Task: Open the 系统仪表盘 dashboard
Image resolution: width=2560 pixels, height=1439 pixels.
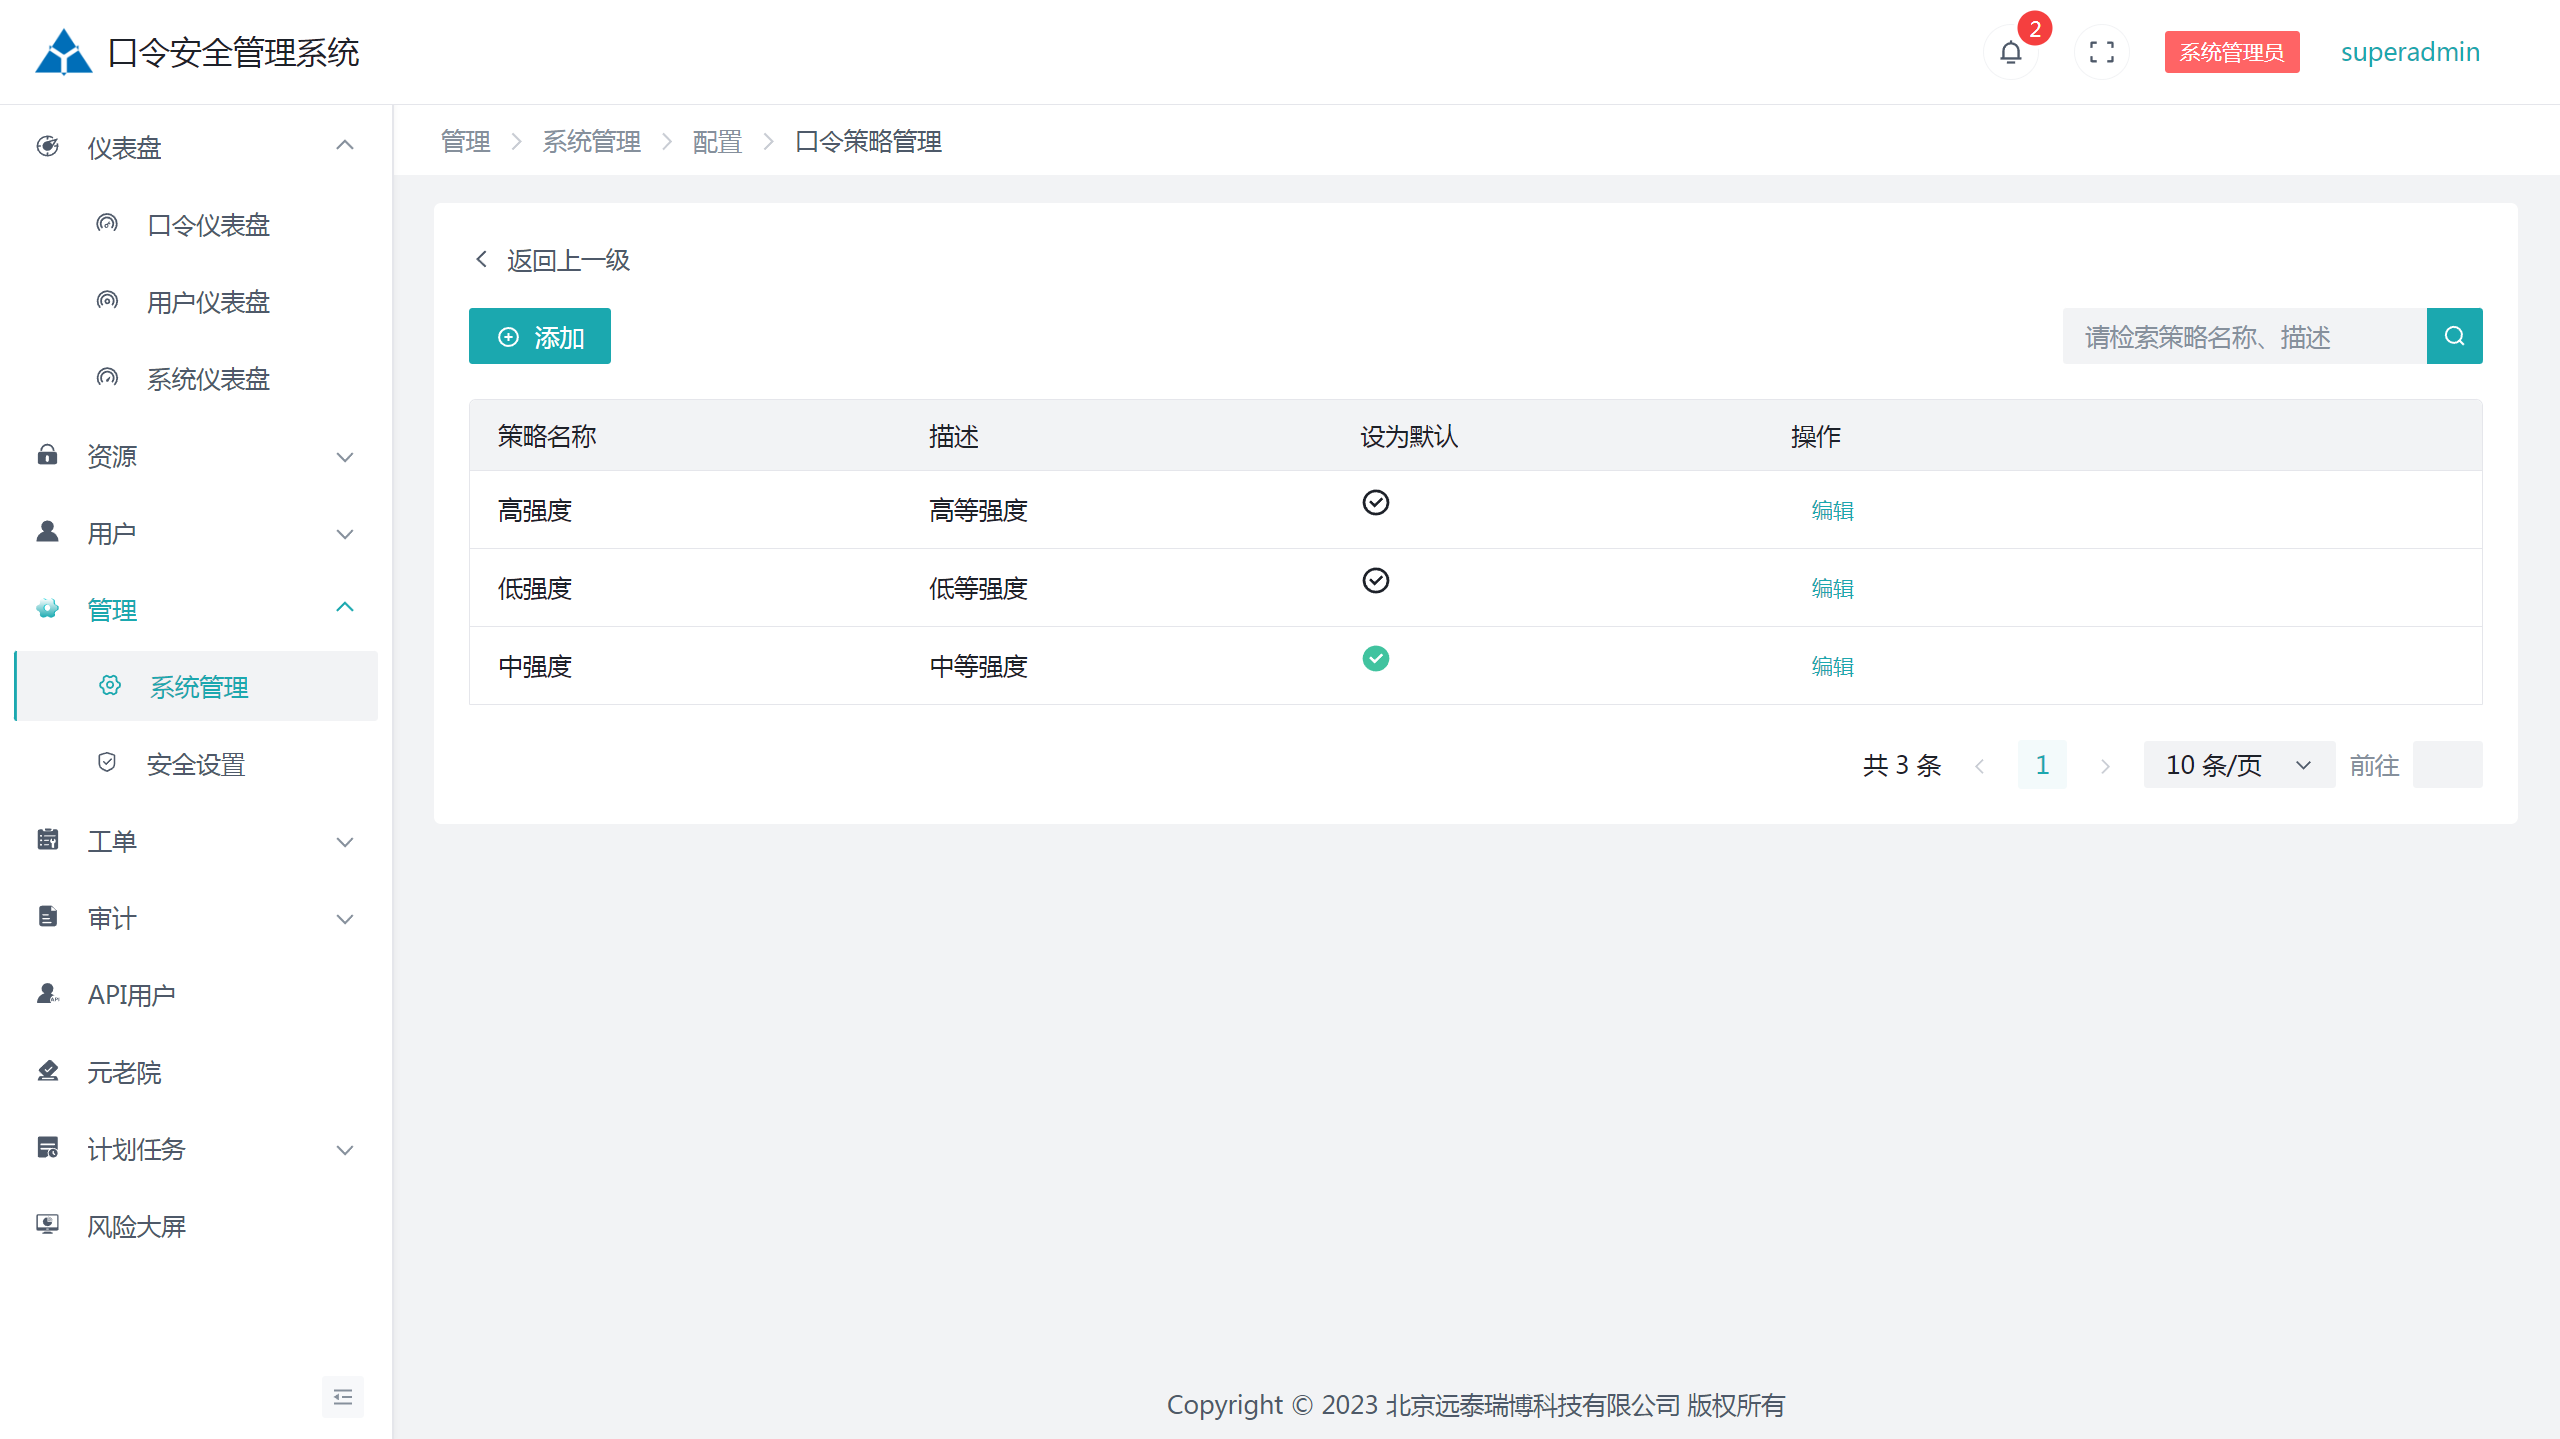Action: tap(207, 378)
